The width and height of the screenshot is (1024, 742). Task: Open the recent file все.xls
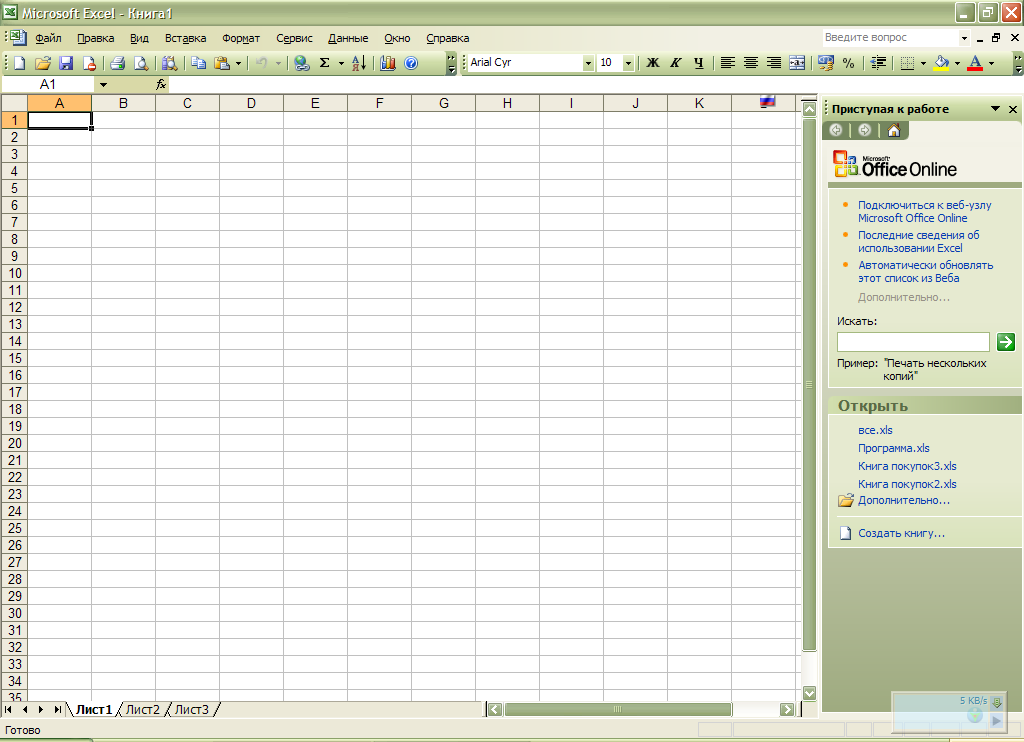(x=875, y=430)
